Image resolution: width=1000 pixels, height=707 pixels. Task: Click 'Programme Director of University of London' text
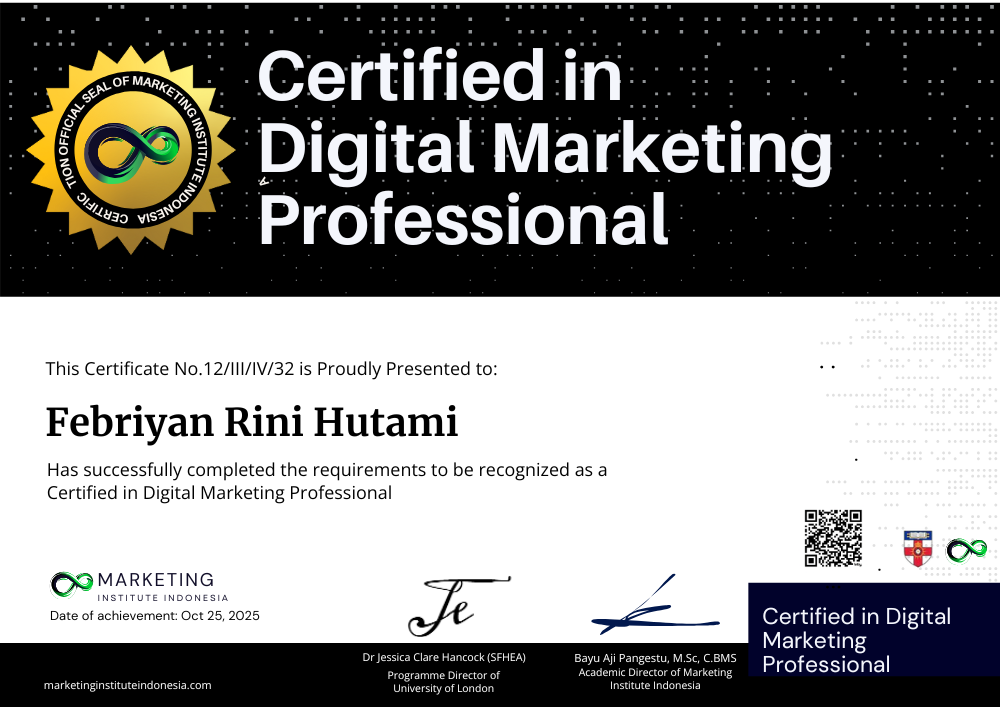point(445,682)
